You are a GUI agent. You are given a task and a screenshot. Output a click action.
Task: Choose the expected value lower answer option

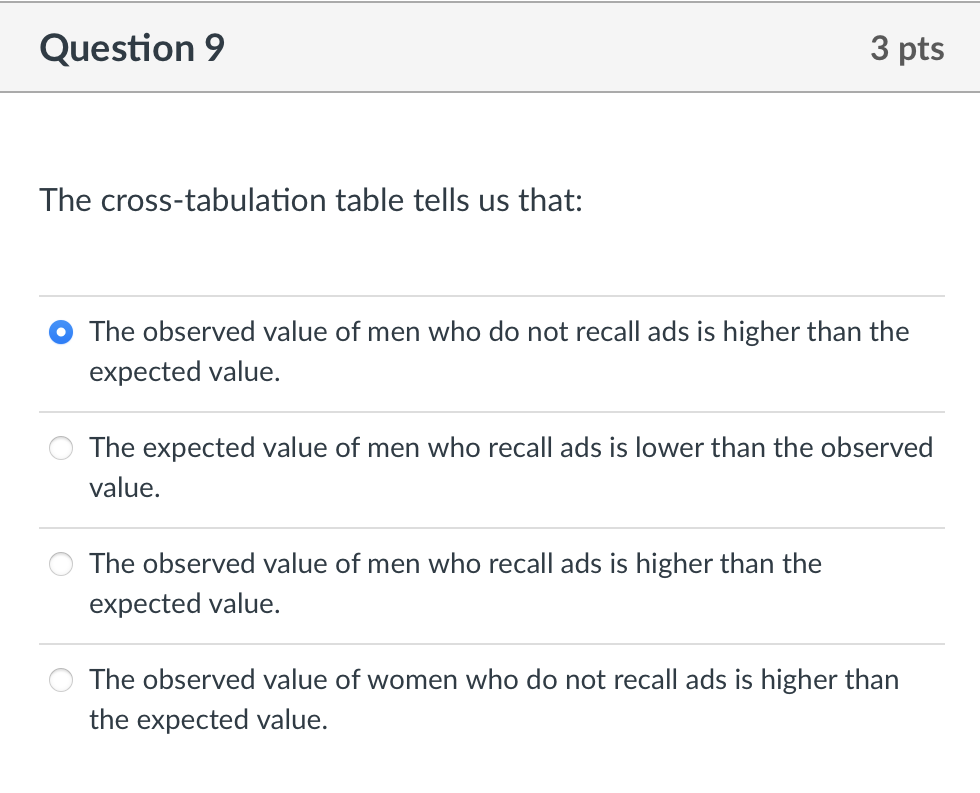(61, 448)
